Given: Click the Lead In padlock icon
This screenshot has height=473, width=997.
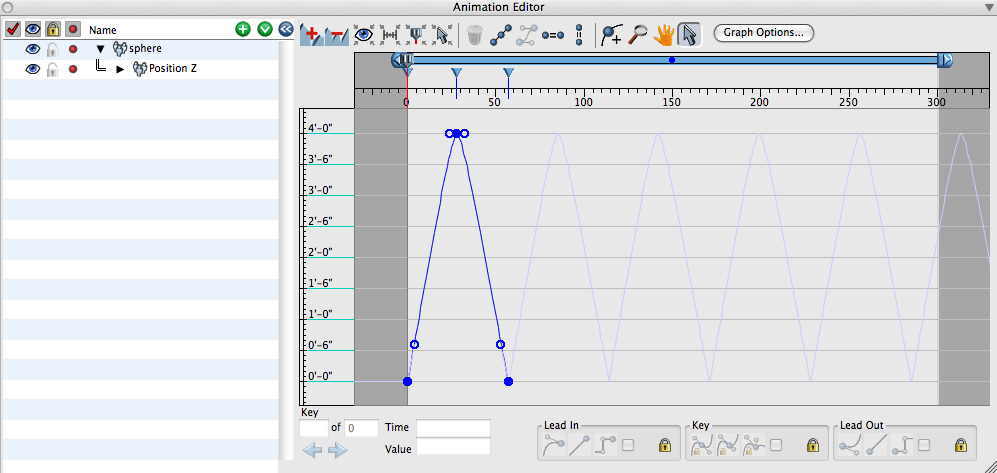Looking at the screenshot, I should (665, 445).
